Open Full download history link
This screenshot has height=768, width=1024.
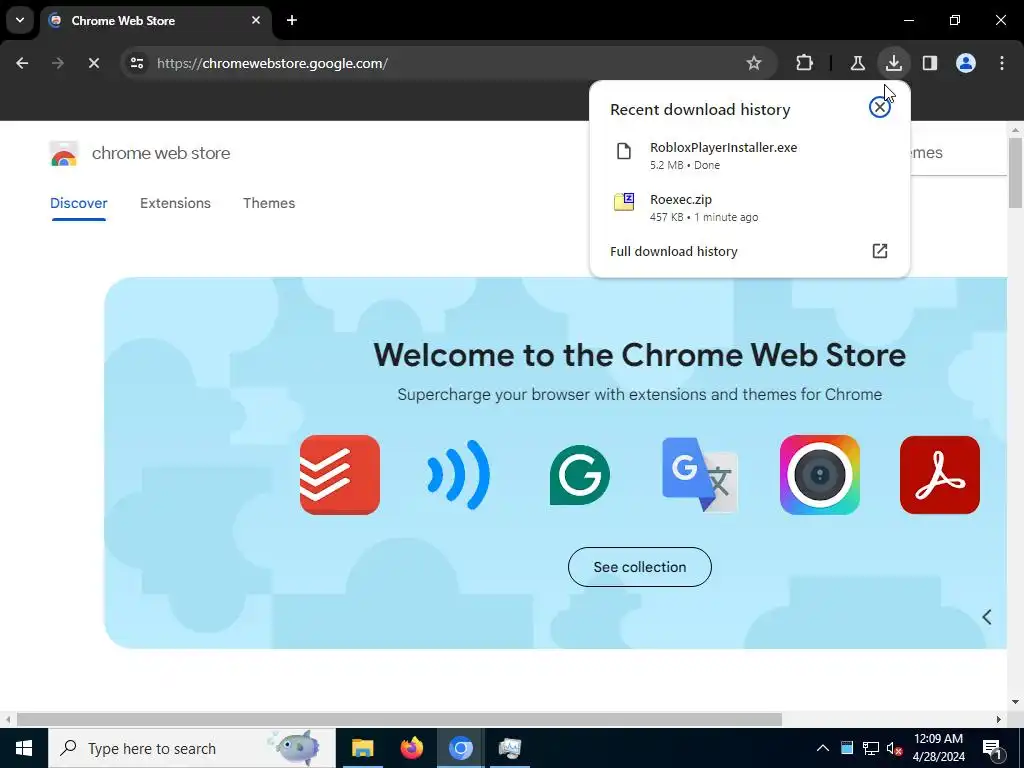673,251
